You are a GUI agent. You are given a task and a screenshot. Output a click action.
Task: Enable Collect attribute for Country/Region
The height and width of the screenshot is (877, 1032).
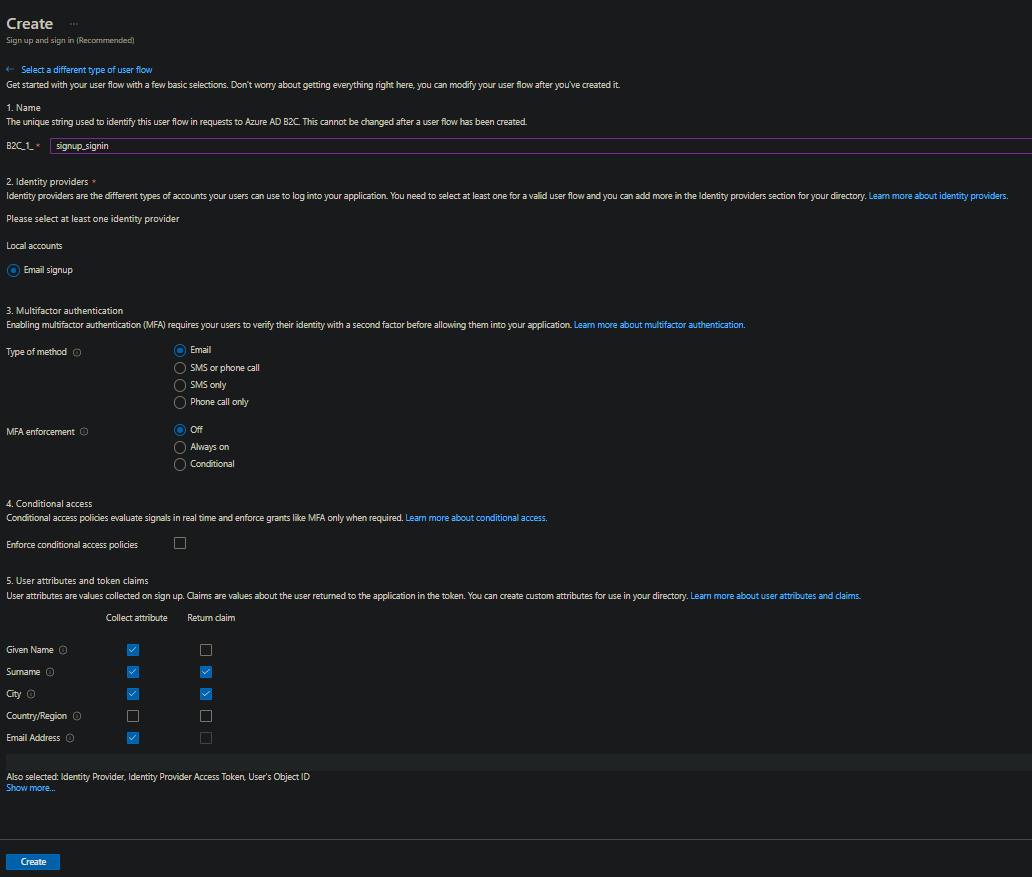[x=133, y=715]
